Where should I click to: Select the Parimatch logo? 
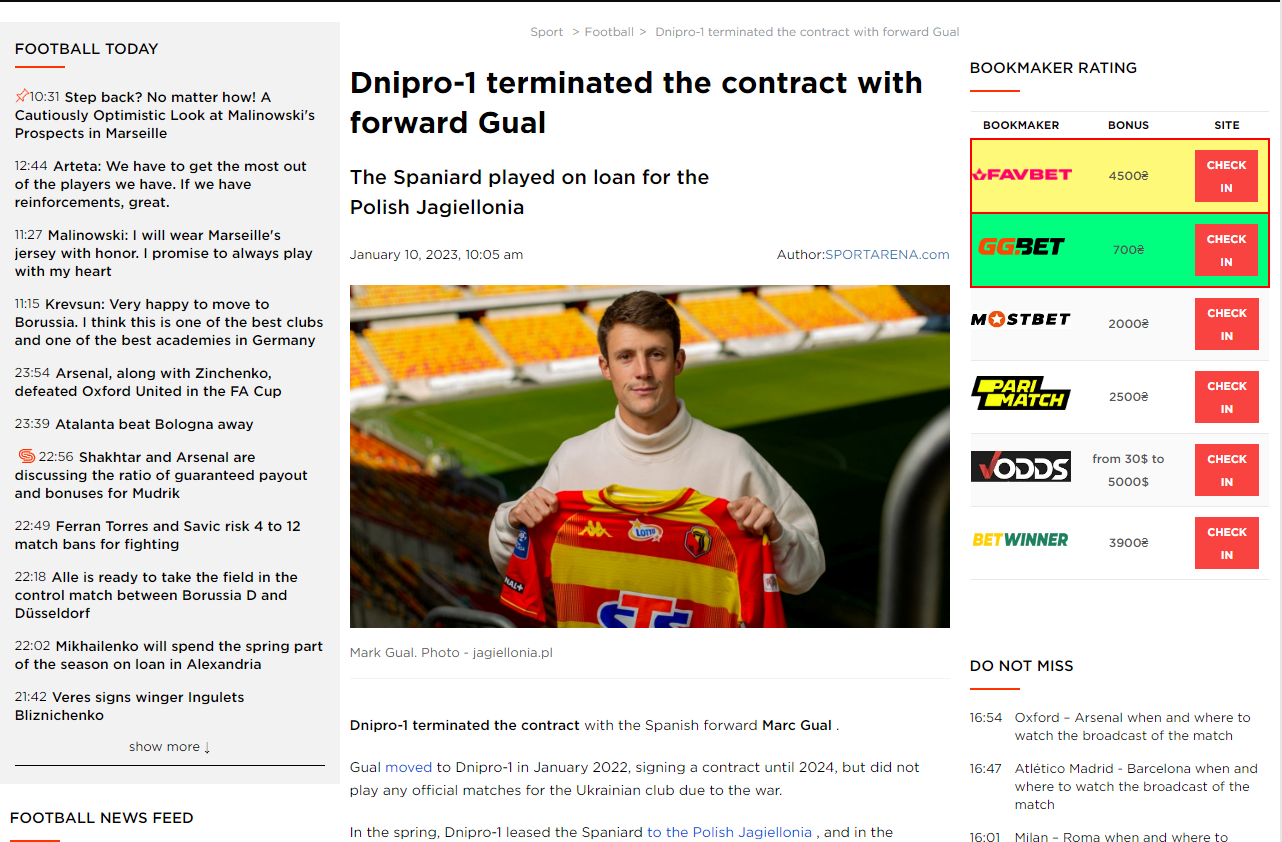pyautogui.click(x=1021, y=393)
